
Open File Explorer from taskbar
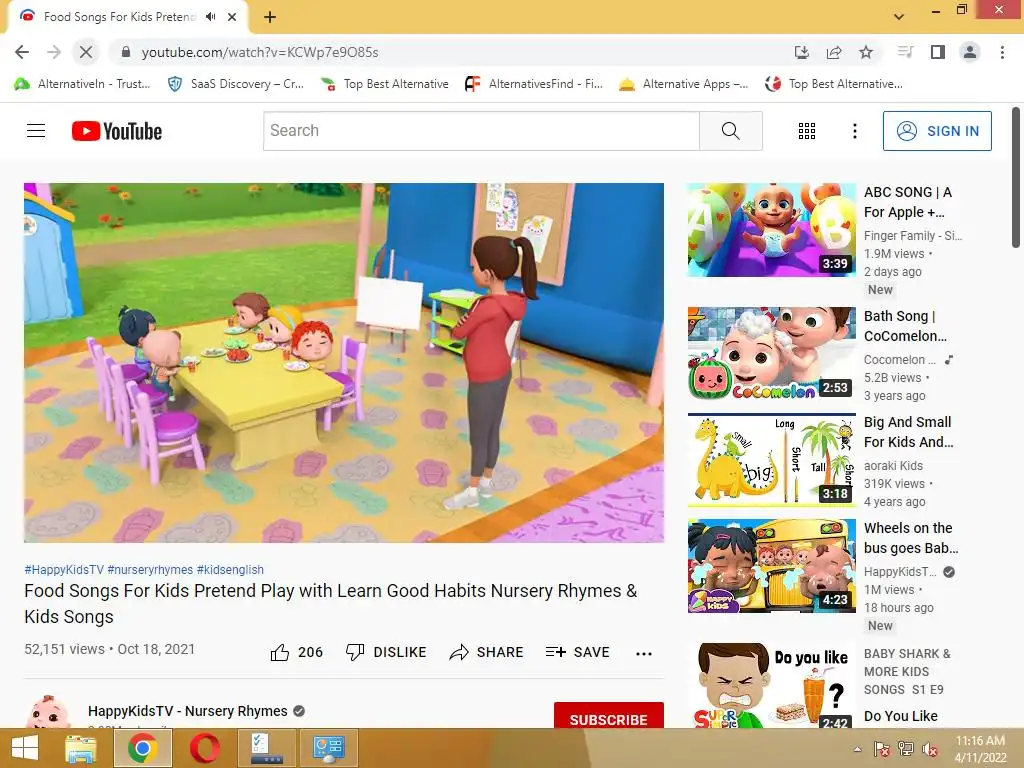click(x=81, y=748)
